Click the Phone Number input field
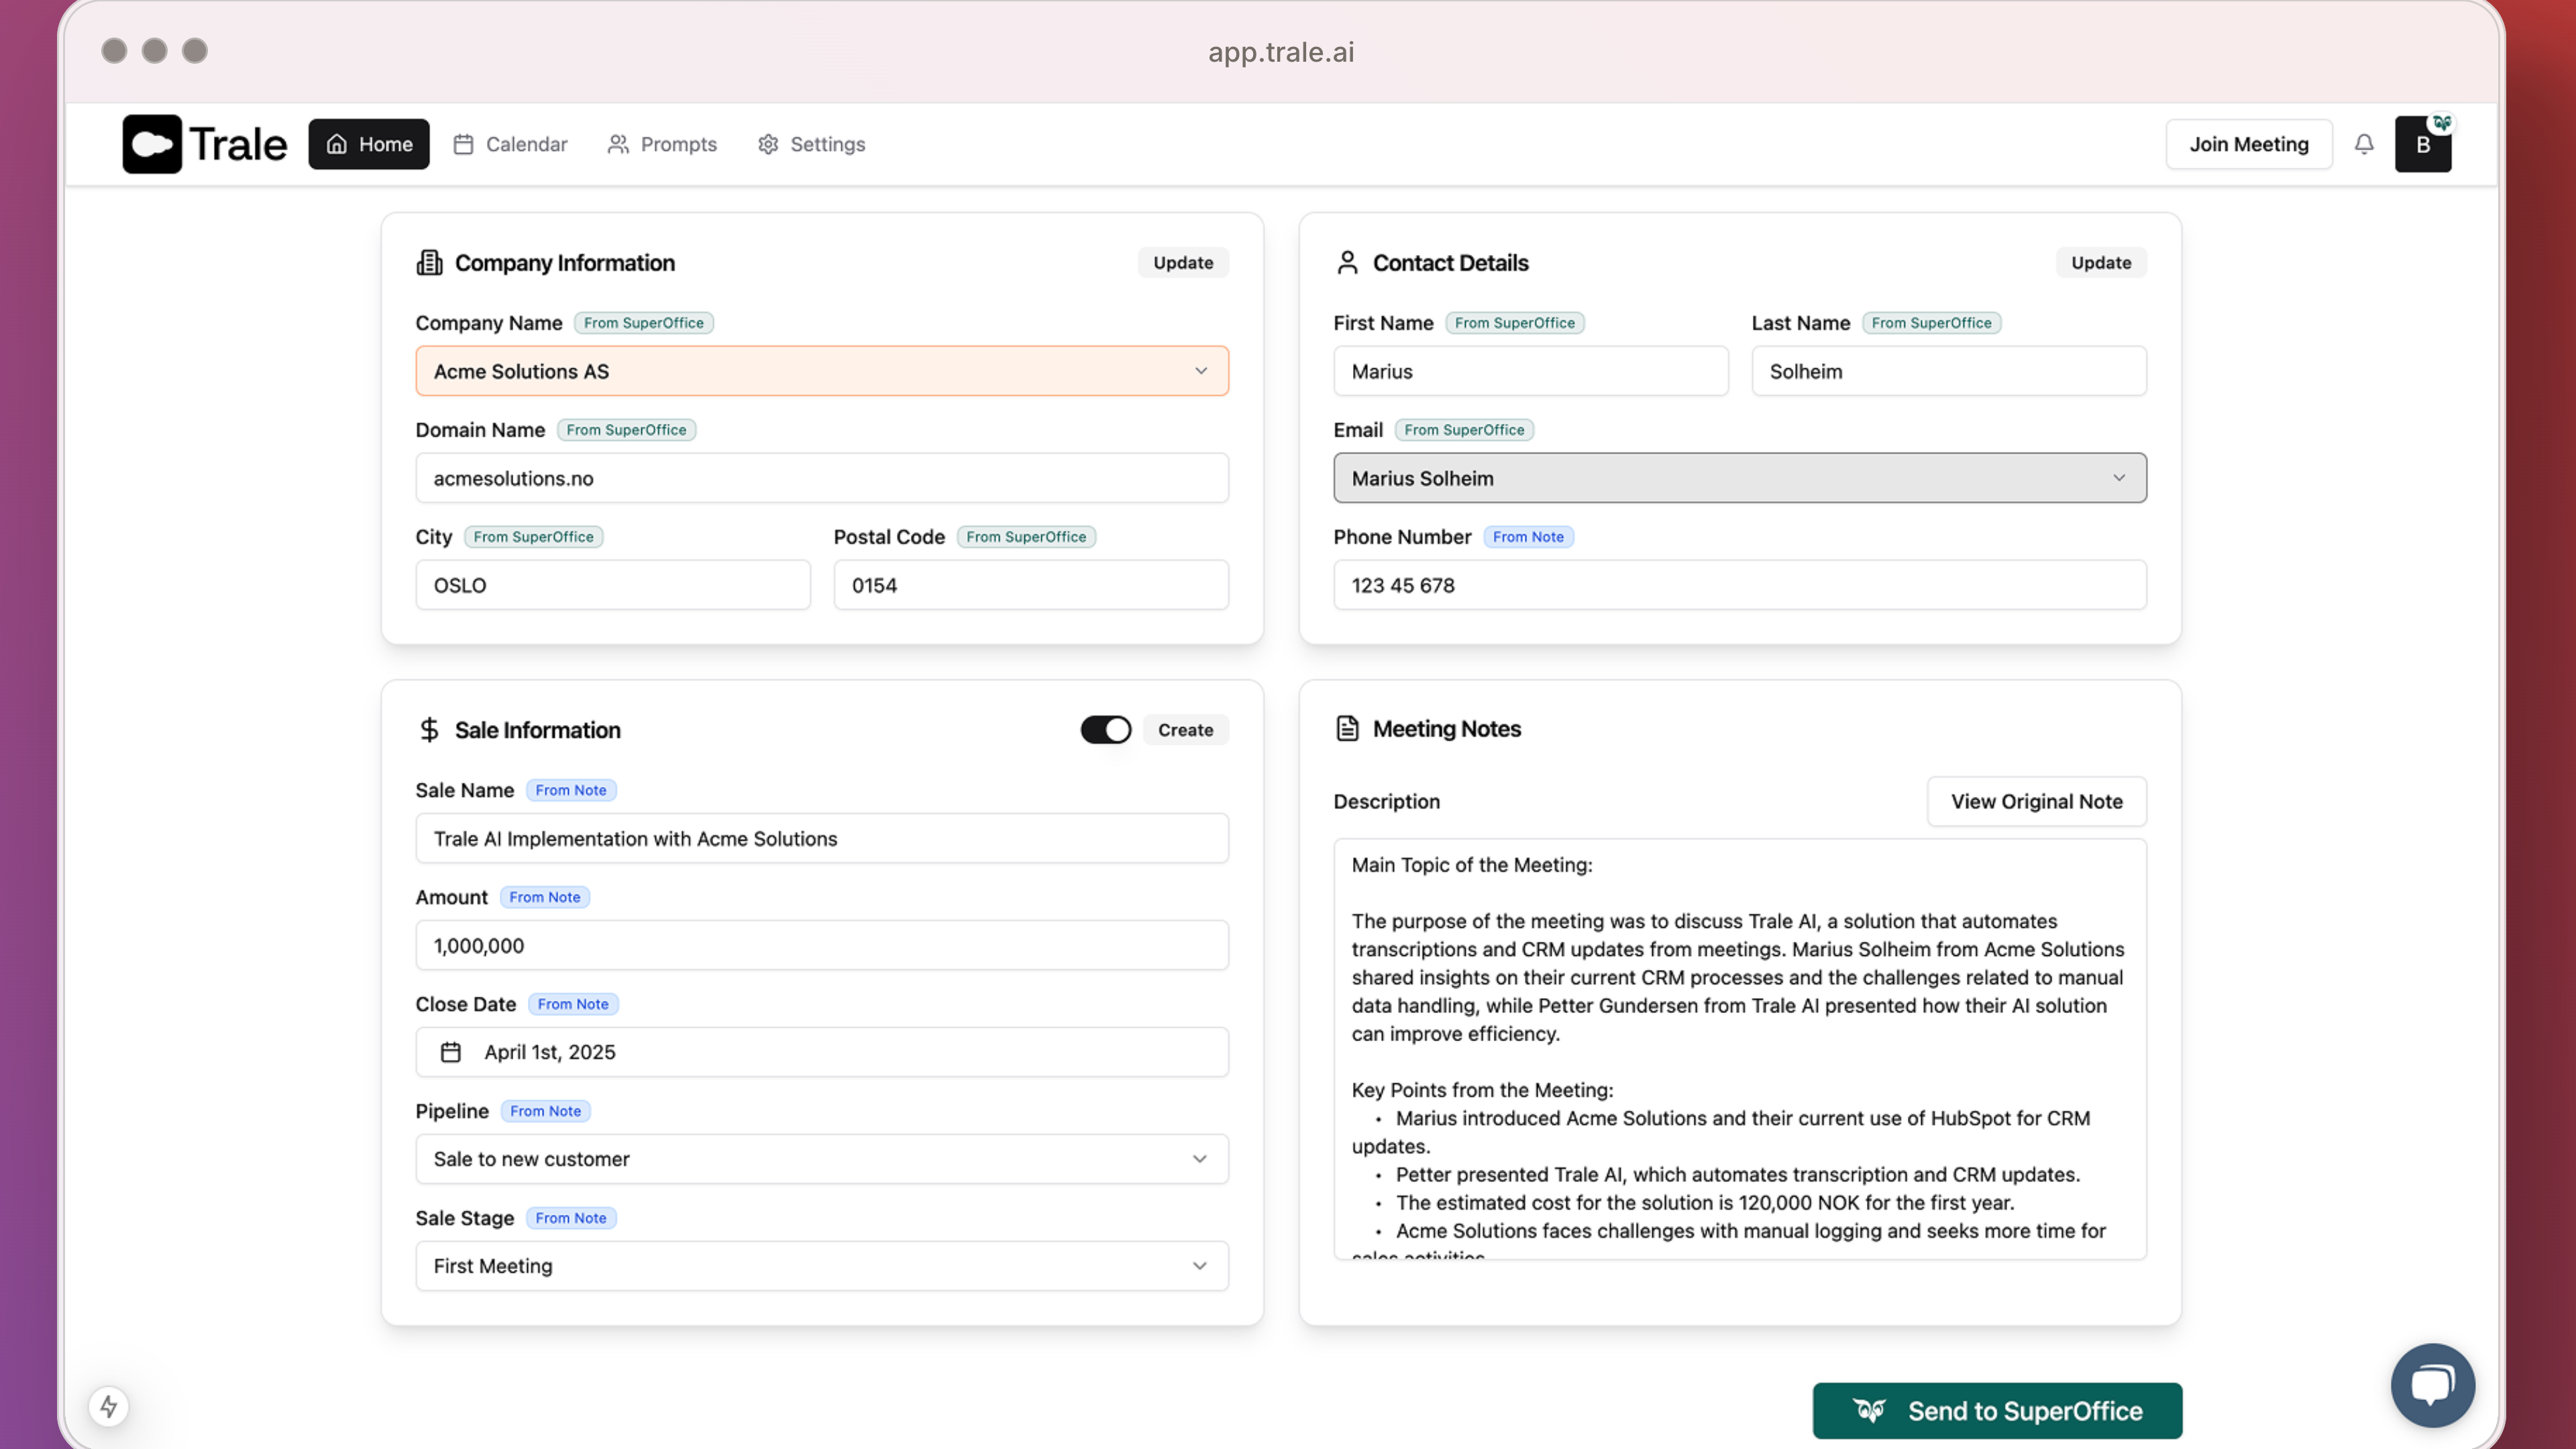 (x=1739, y=585)
